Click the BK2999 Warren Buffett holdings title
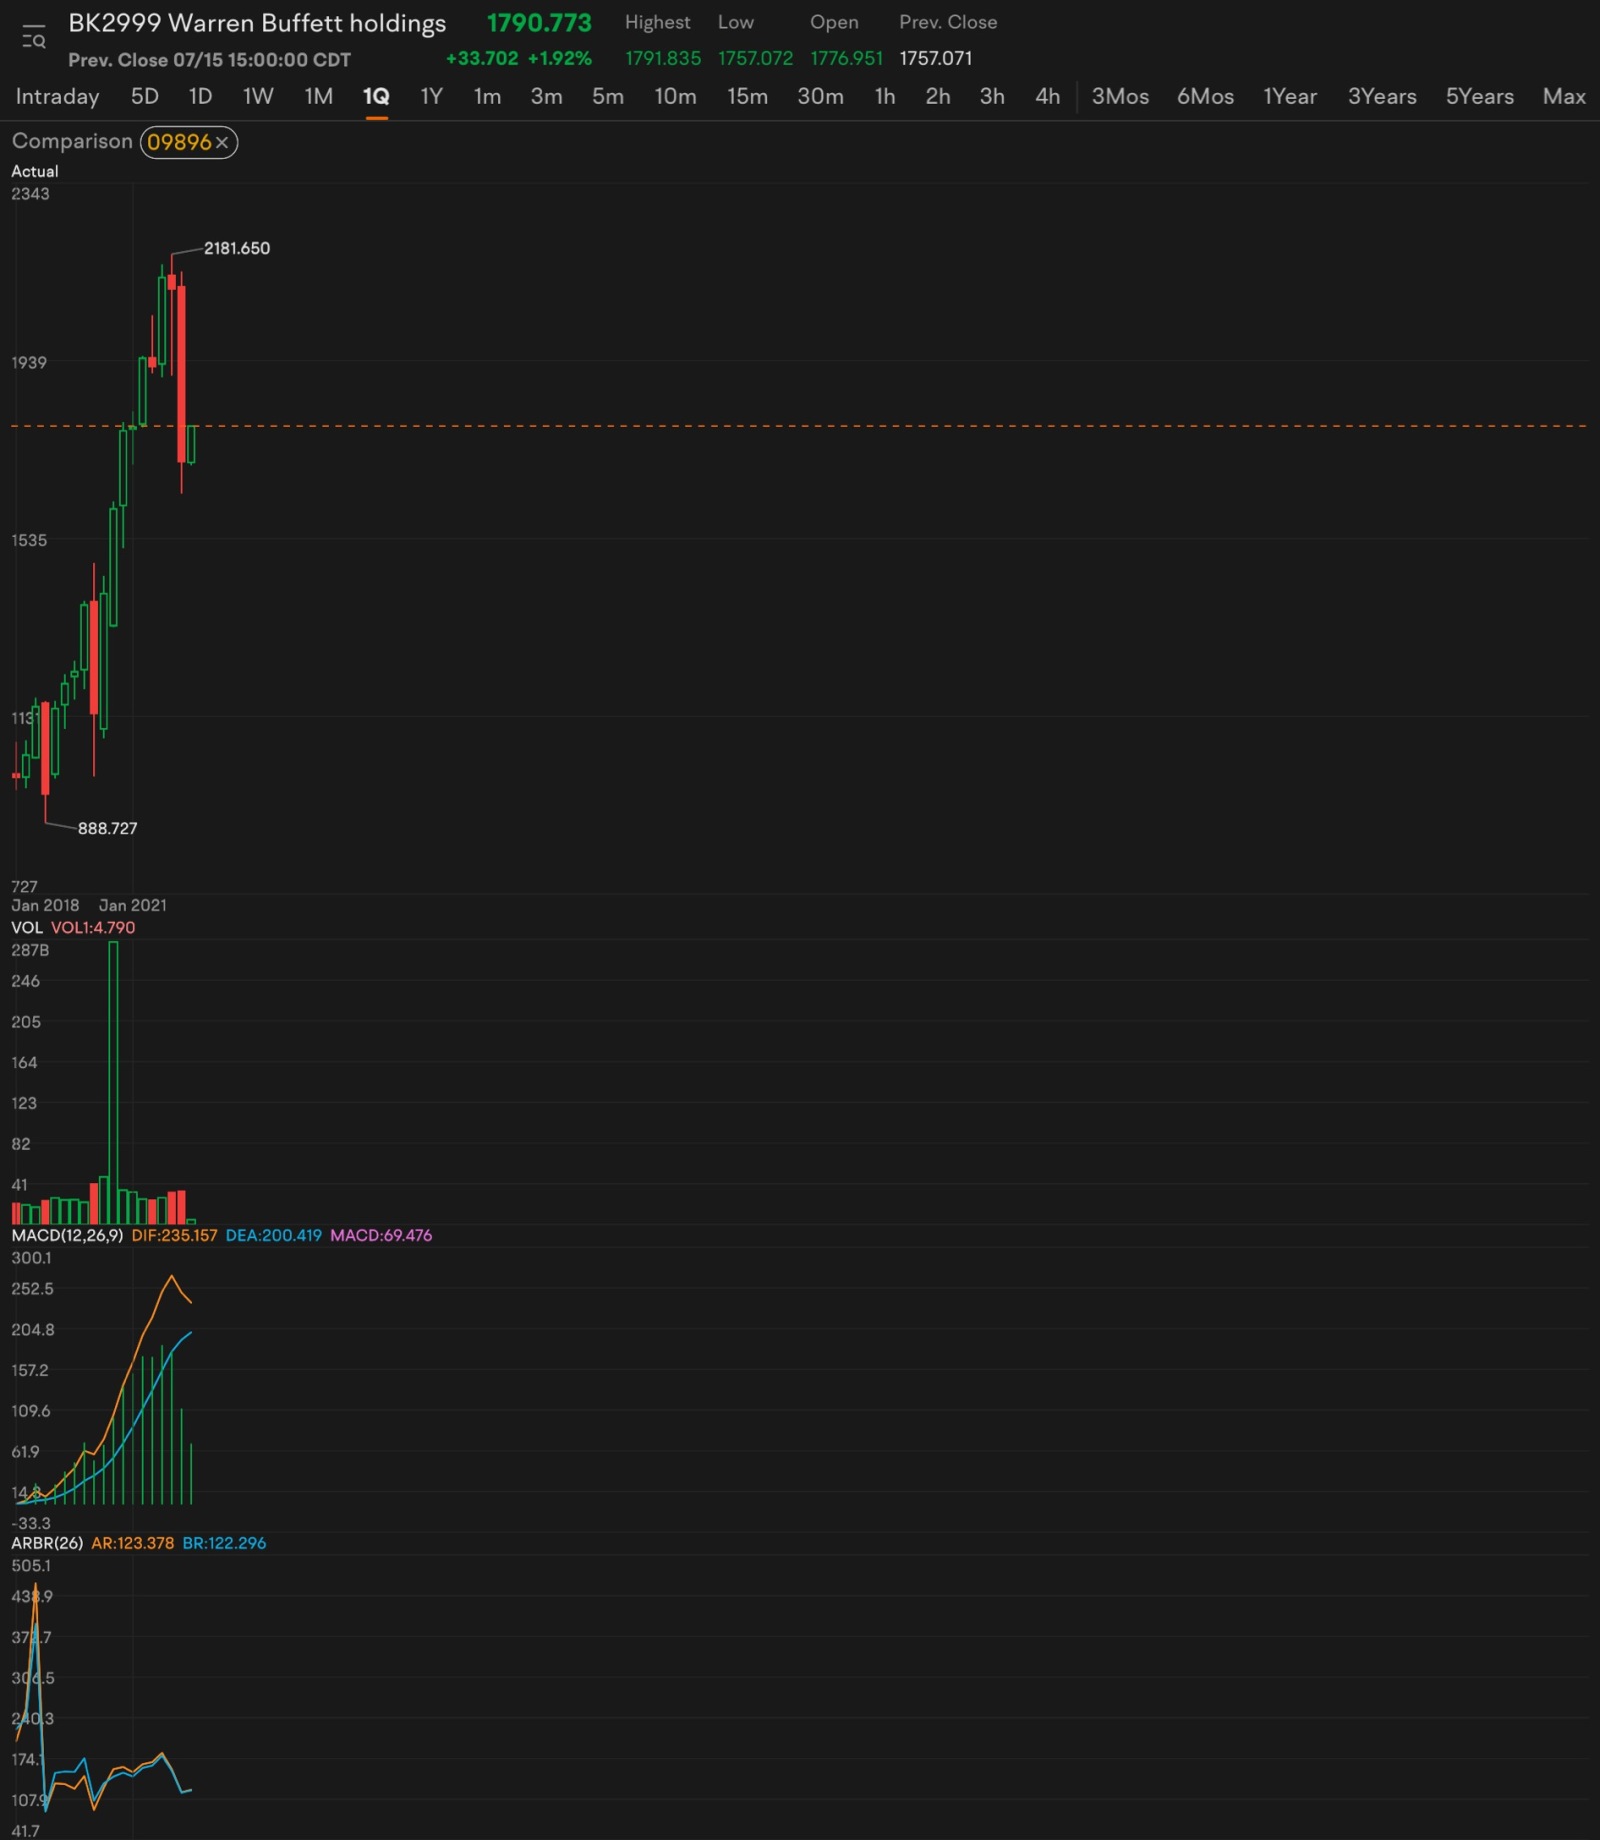The image size is (1600, 1840). [257, 23]
